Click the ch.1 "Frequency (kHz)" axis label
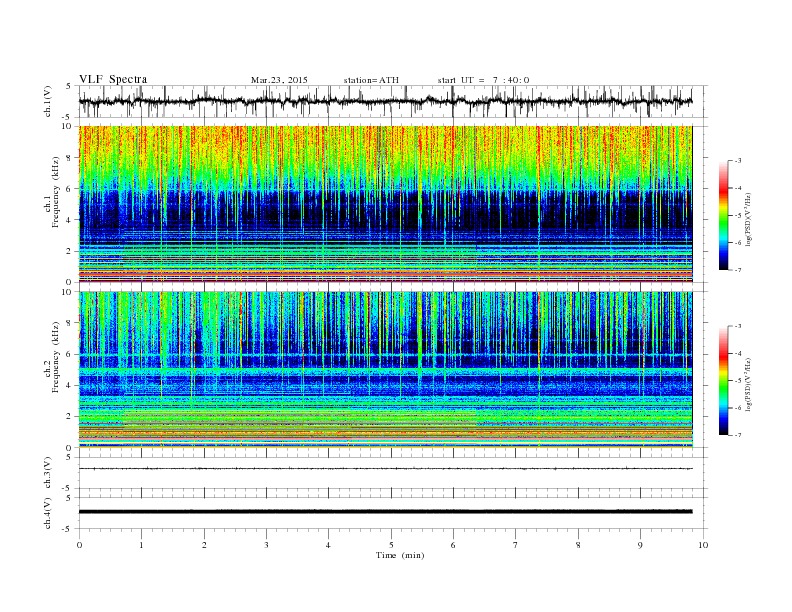Screen dimensions: 792x612 [56, 192]
